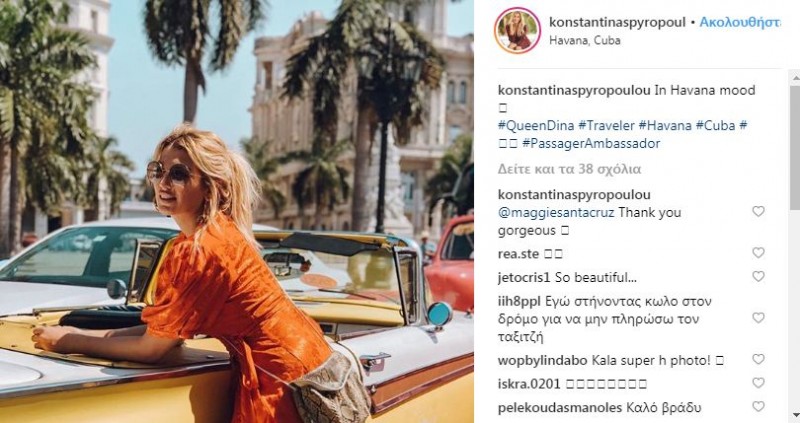Image resolution: width=800 pixels, height=423 pixels.
Task: Open the #QueenDina hashtag
Action: 536,126
